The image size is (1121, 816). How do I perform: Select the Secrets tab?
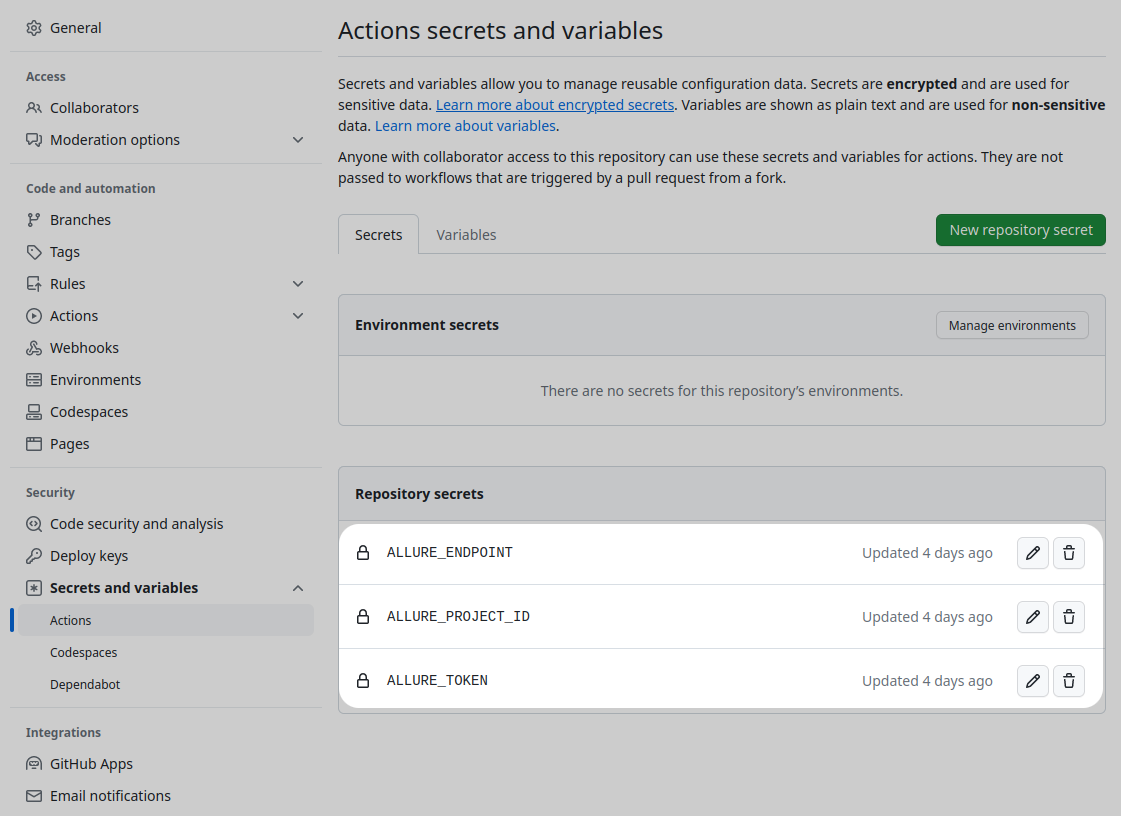(x=378, y=234)
